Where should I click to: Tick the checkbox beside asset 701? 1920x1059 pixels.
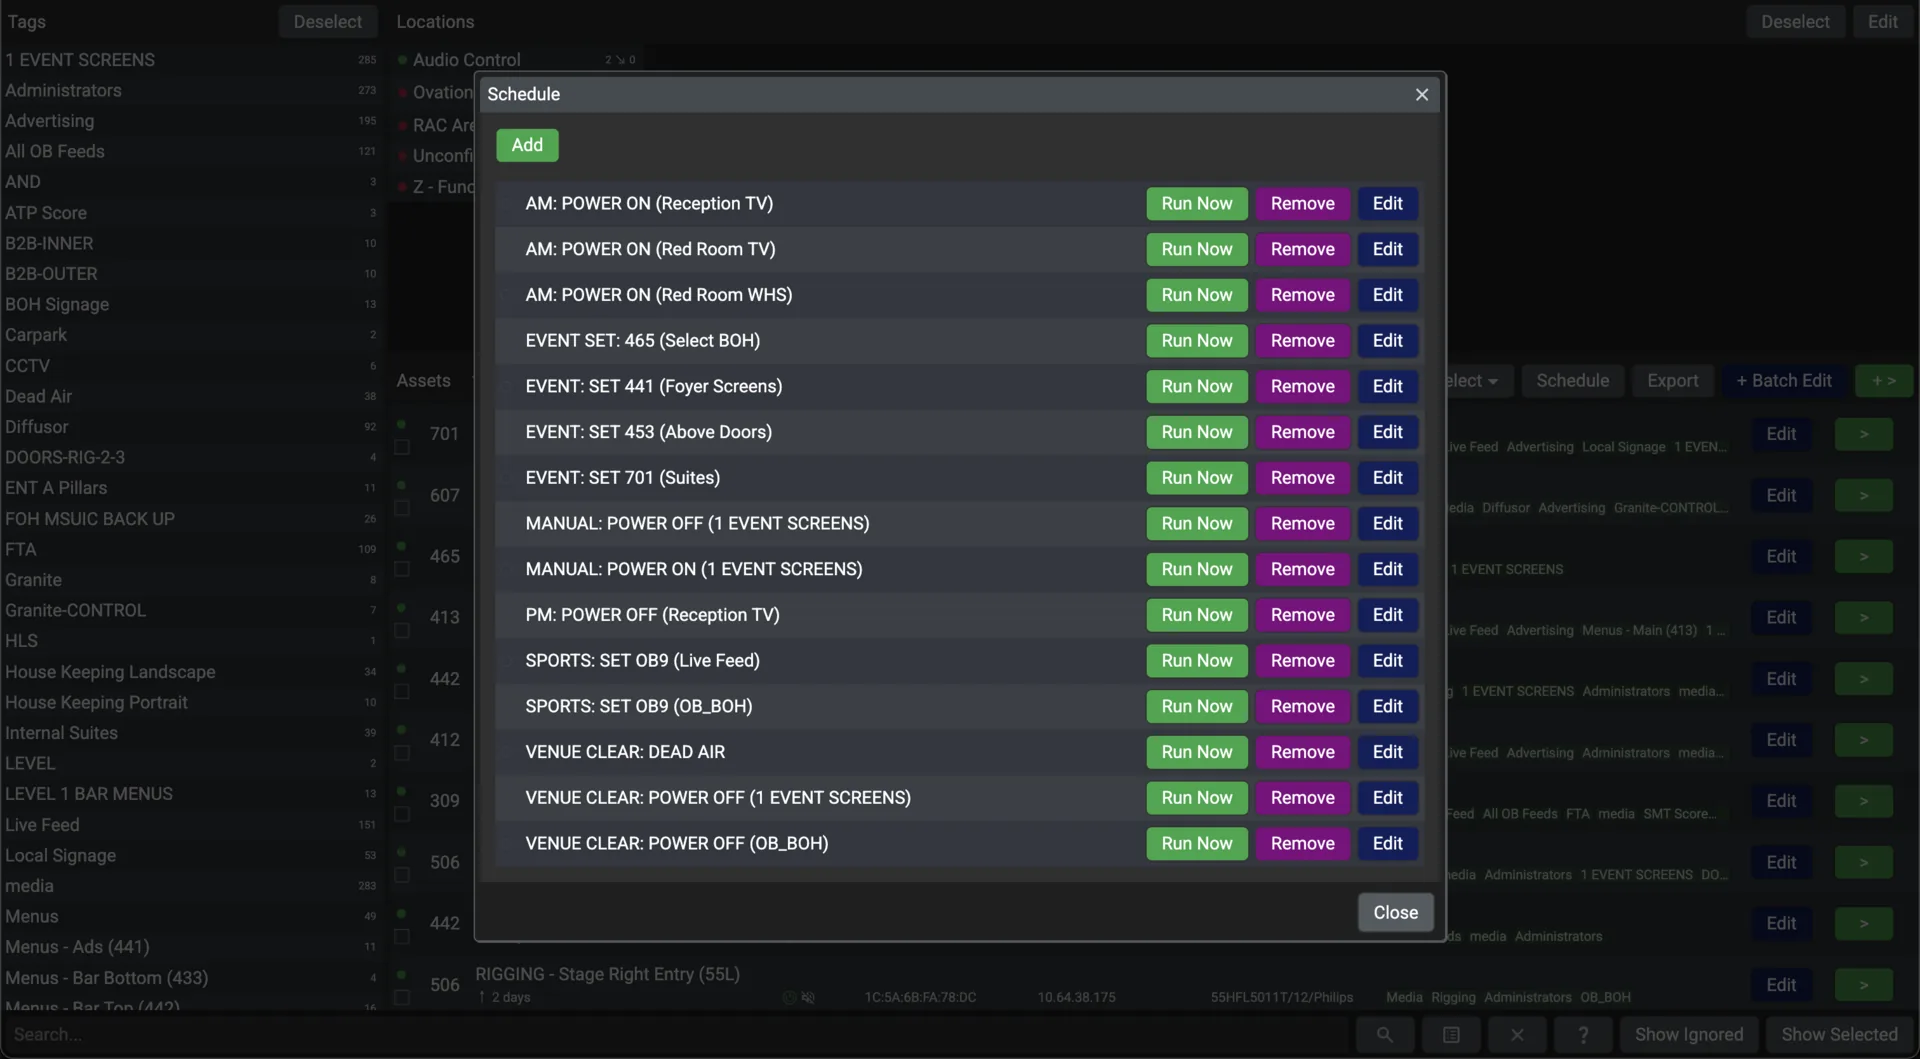click(402, 447)
